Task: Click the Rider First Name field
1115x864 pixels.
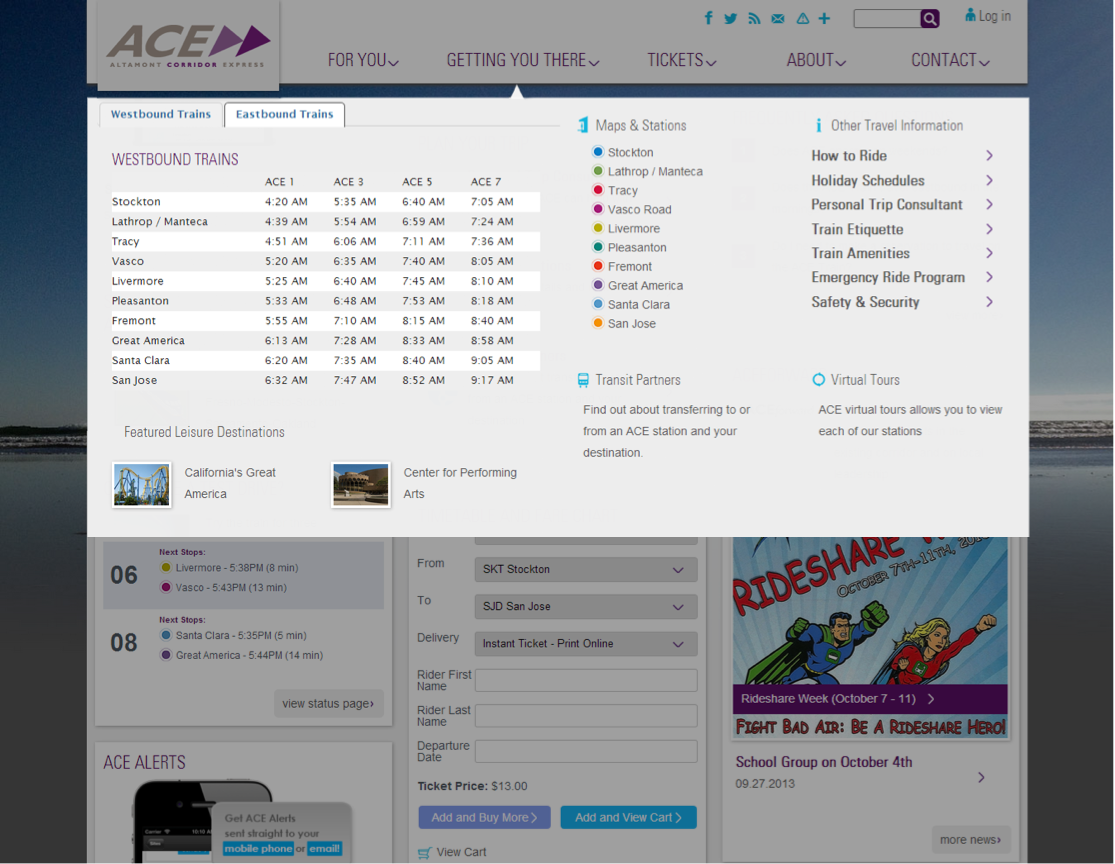Action: 586,680
